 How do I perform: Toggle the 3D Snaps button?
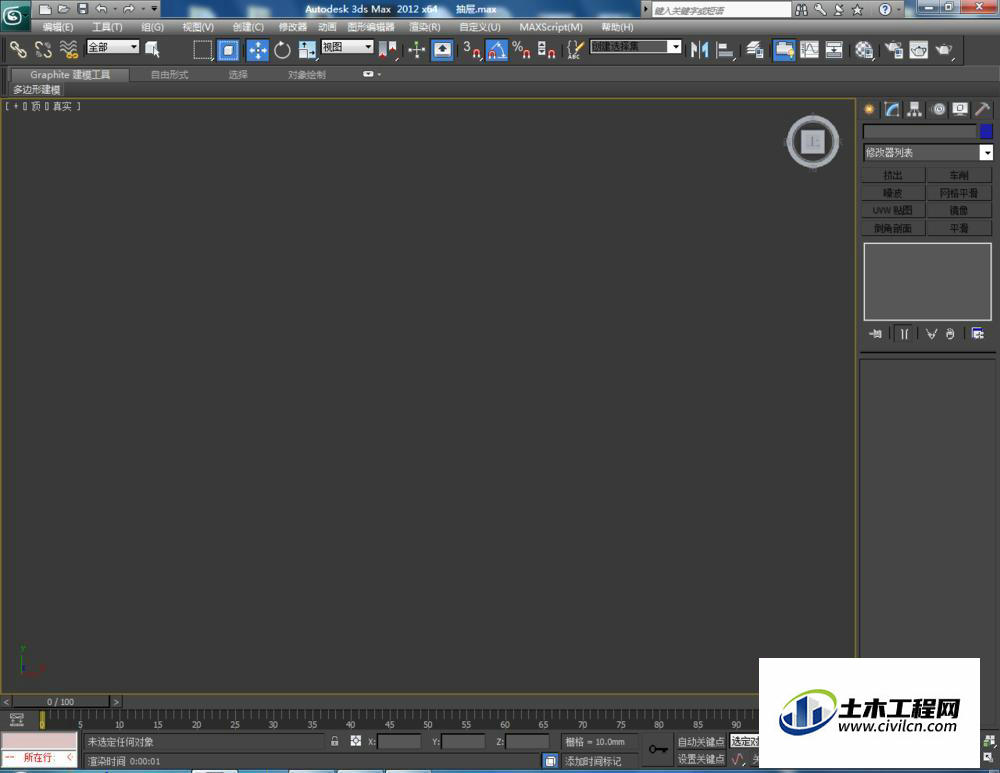471,50
